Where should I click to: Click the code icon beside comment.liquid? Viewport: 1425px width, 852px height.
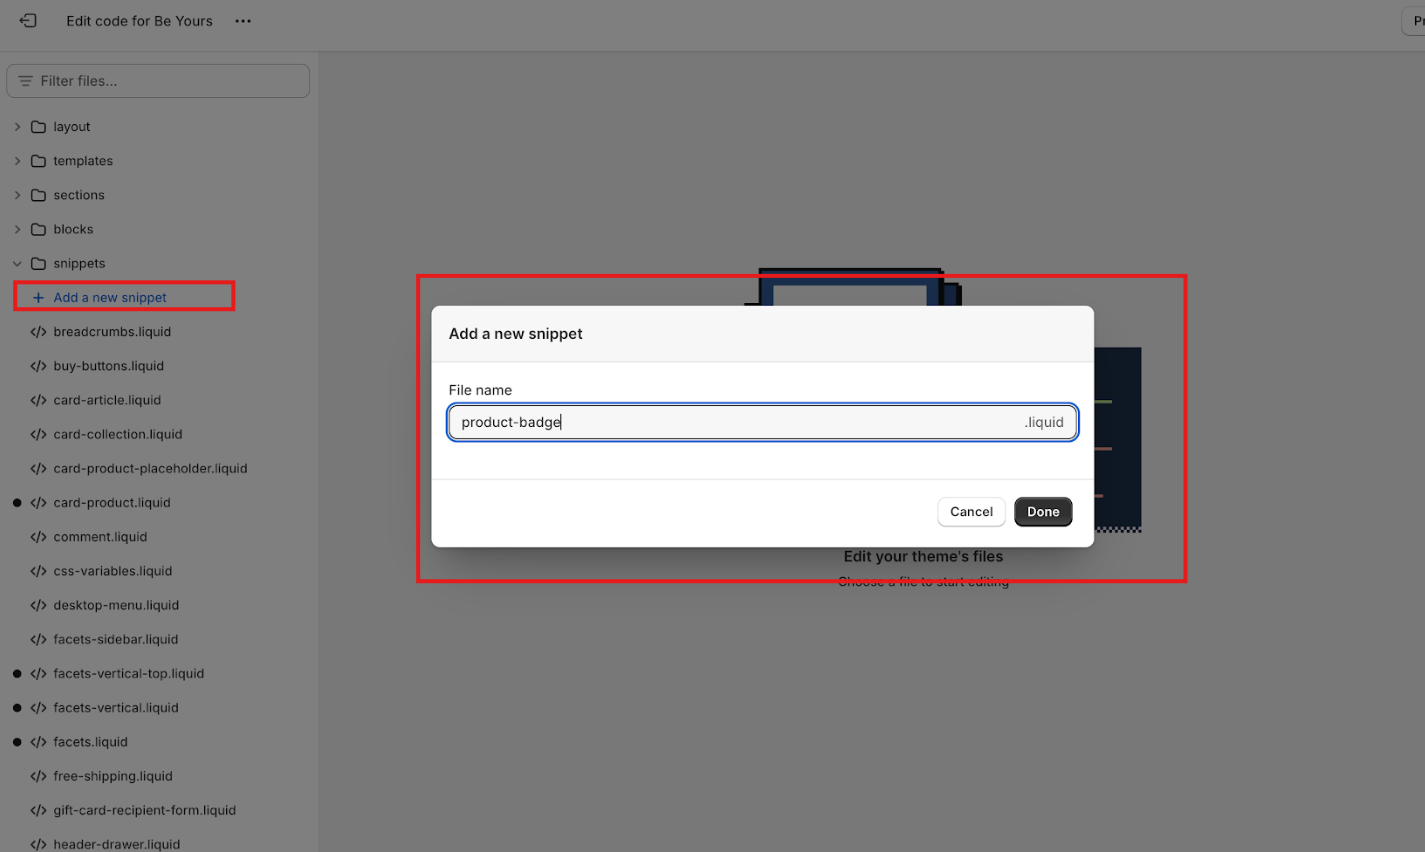[x=37, y=537]
